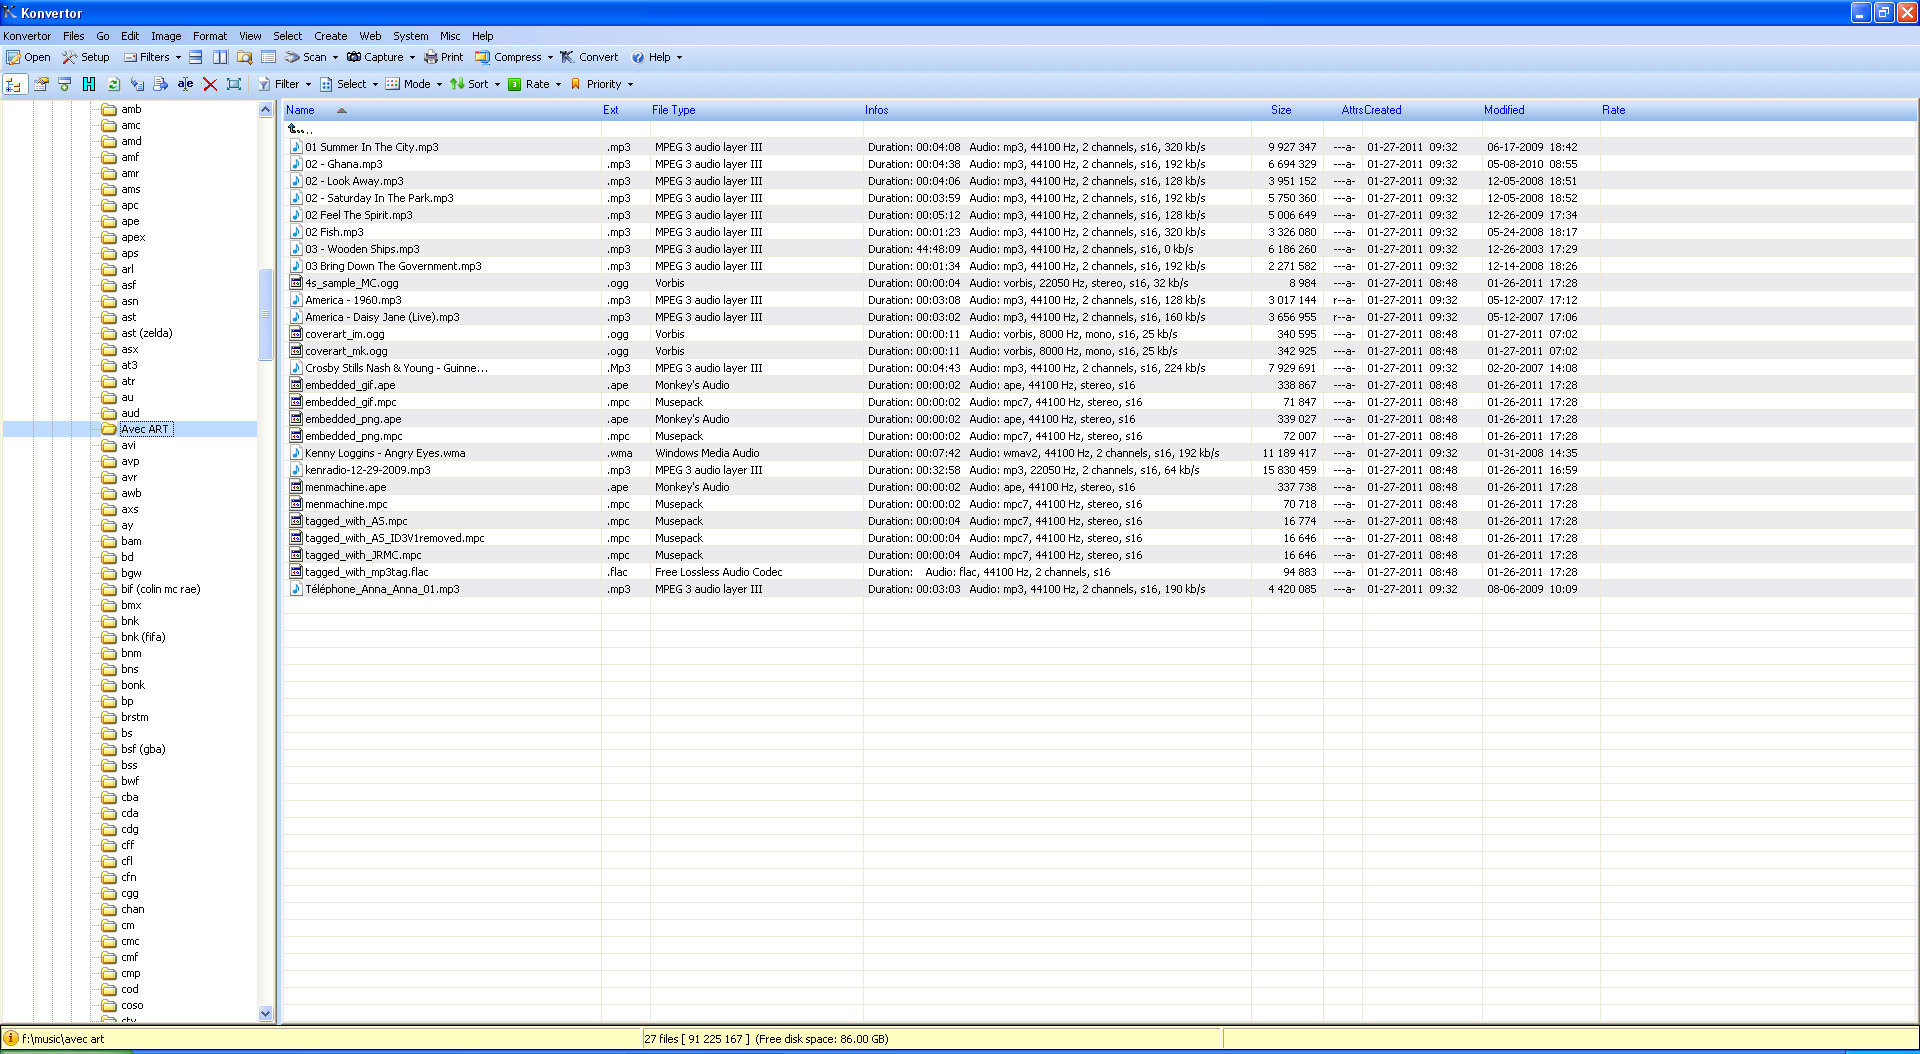Image resolution: width=1920 pixels, height=1054 pixels.
Task: Click the teal H icon
Action: tap(89, 84)
